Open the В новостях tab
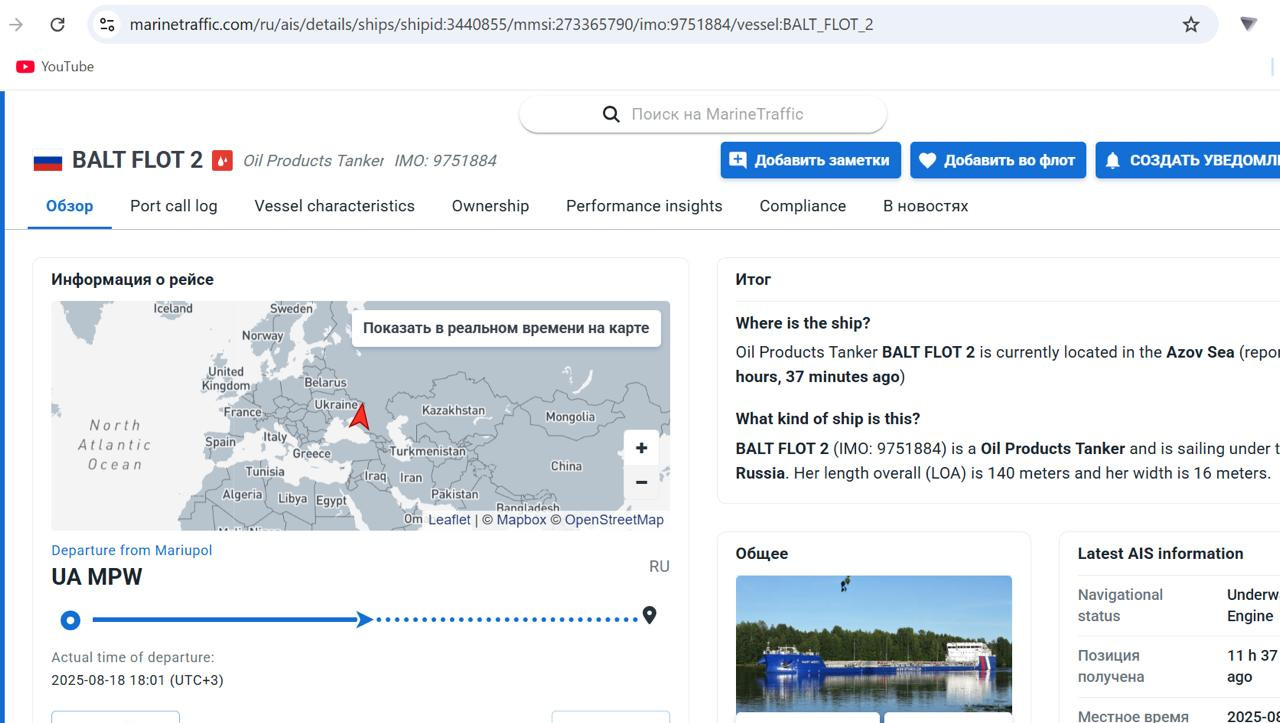This screenshot has height=723, width=1280. coord(926,206)
